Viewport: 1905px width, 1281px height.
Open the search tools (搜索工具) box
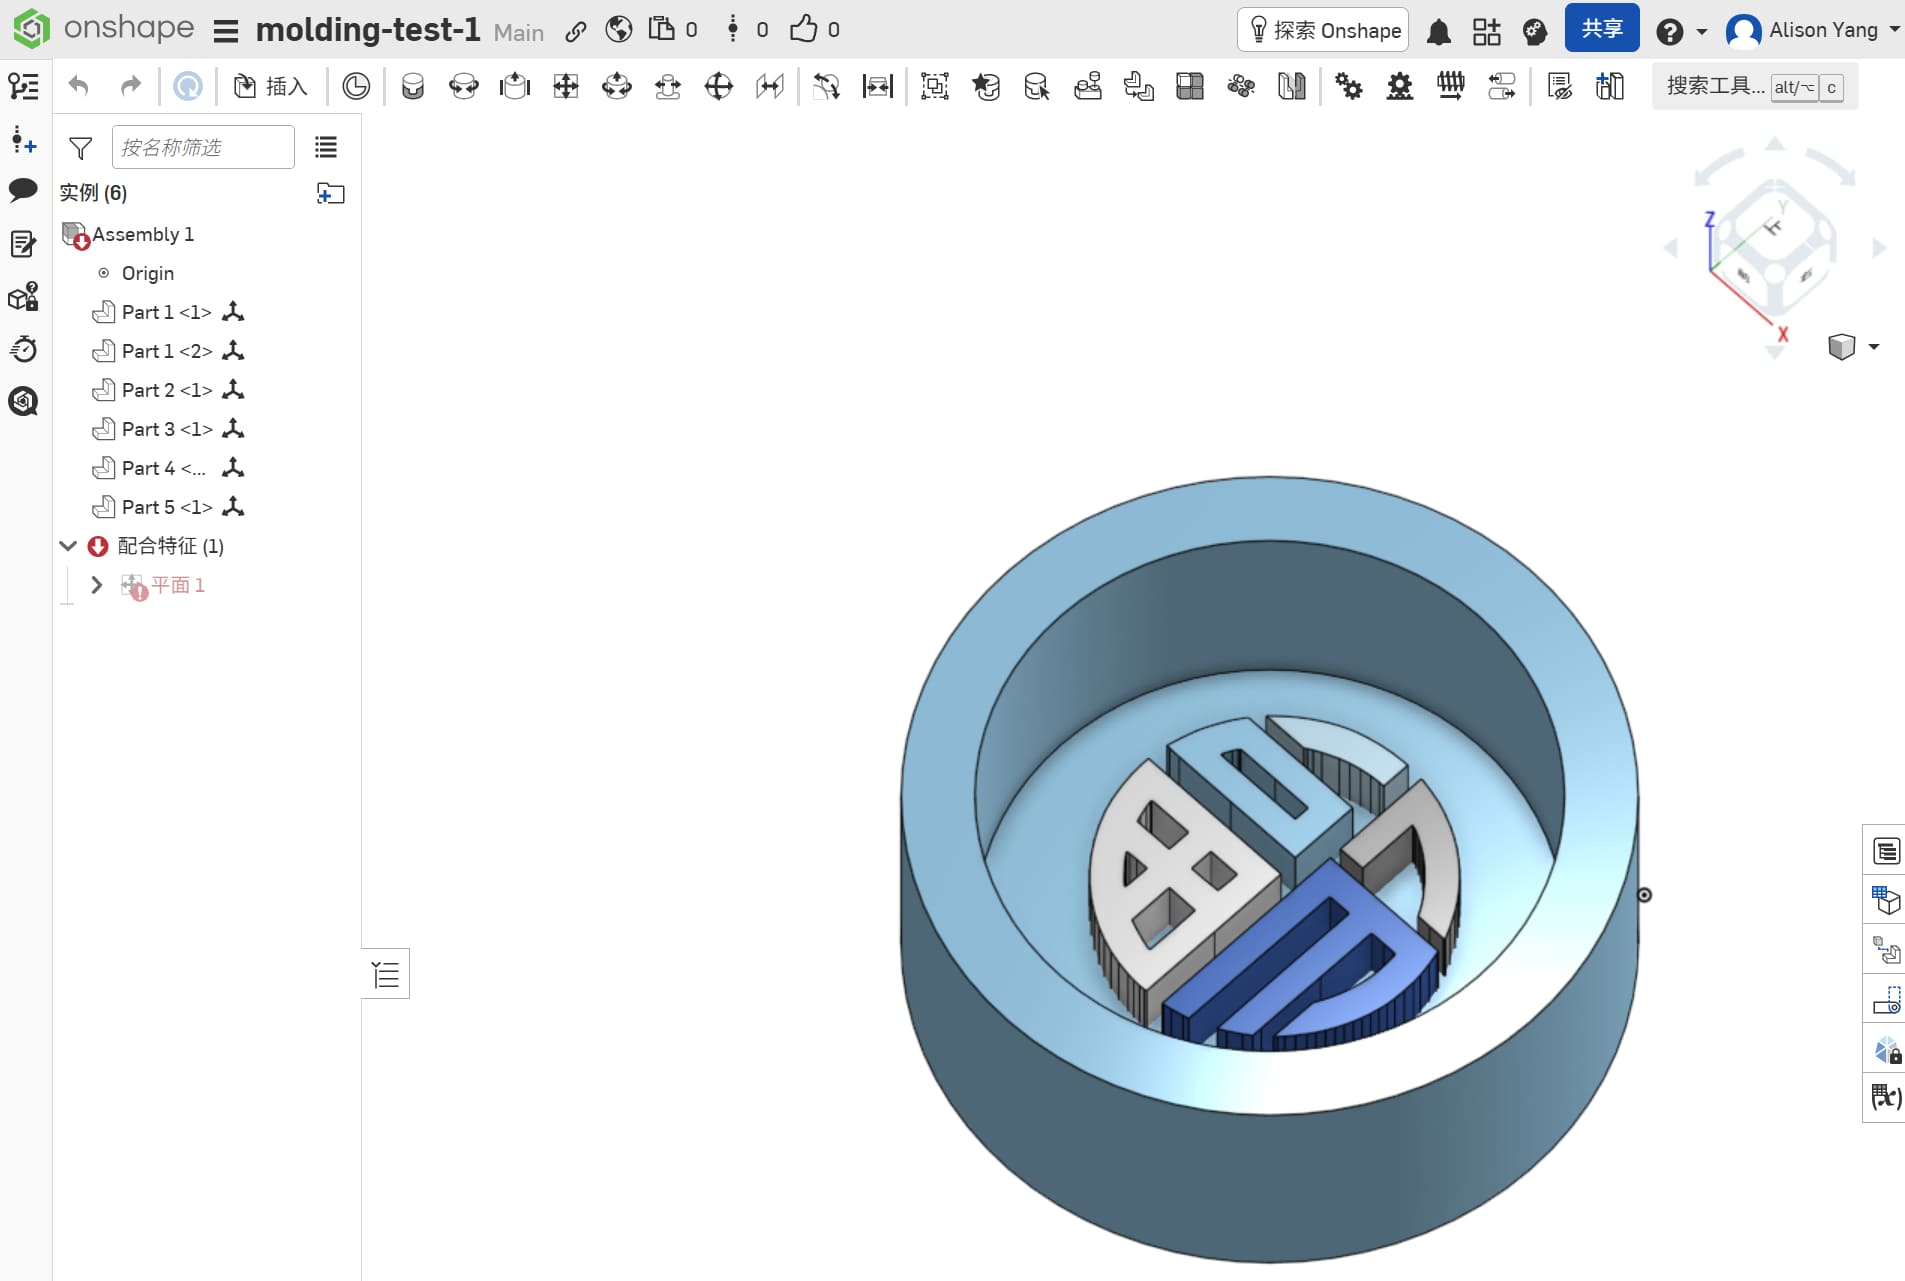coord(1755,86)
